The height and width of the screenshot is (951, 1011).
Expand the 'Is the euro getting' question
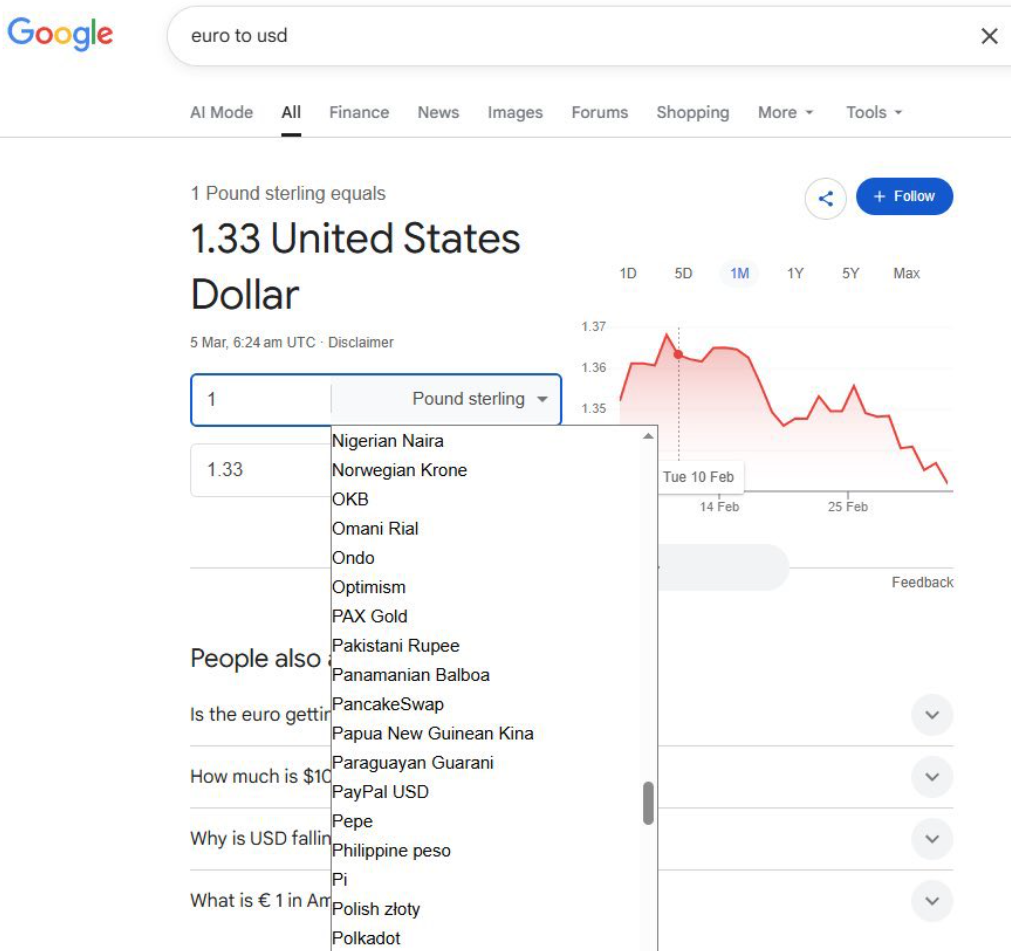[x=932, y=715]
